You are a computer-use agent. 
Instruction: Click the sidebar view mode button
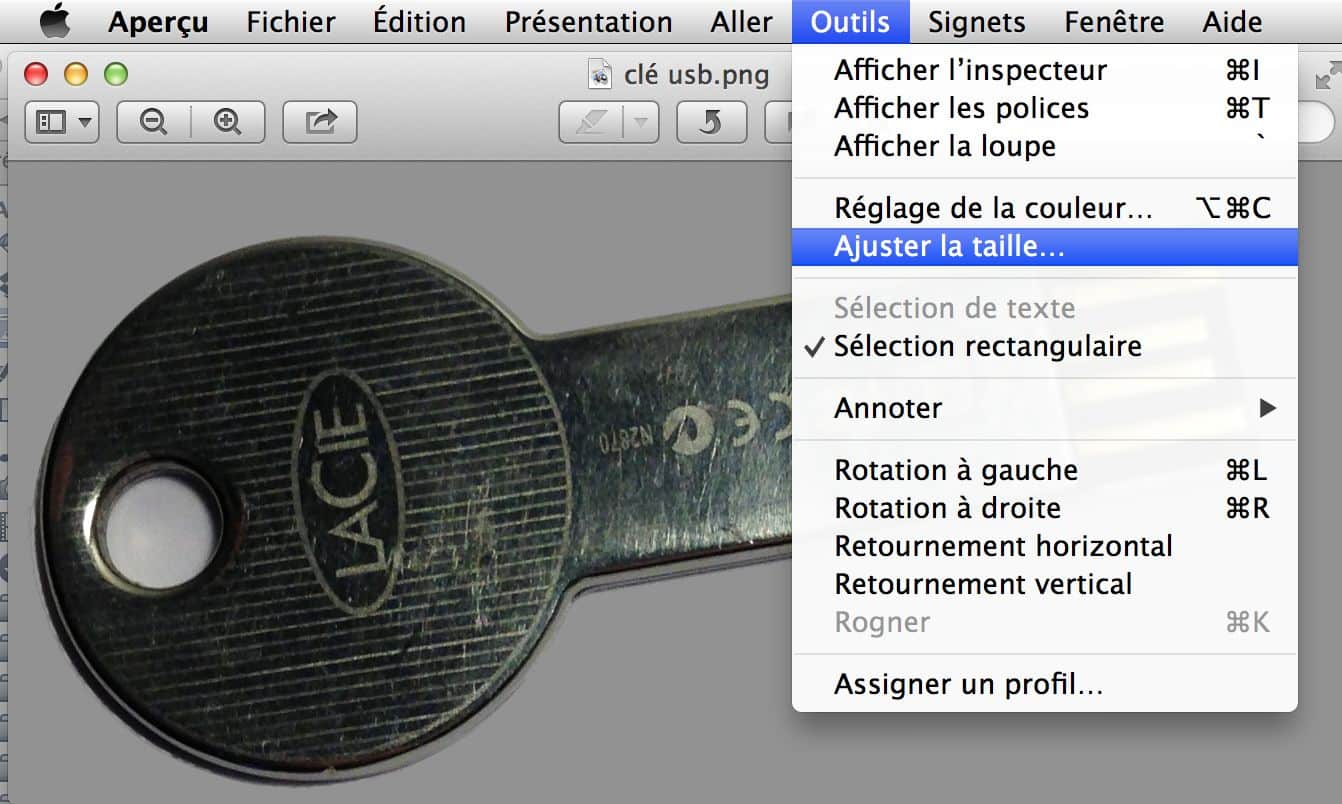tap(62, 122)
